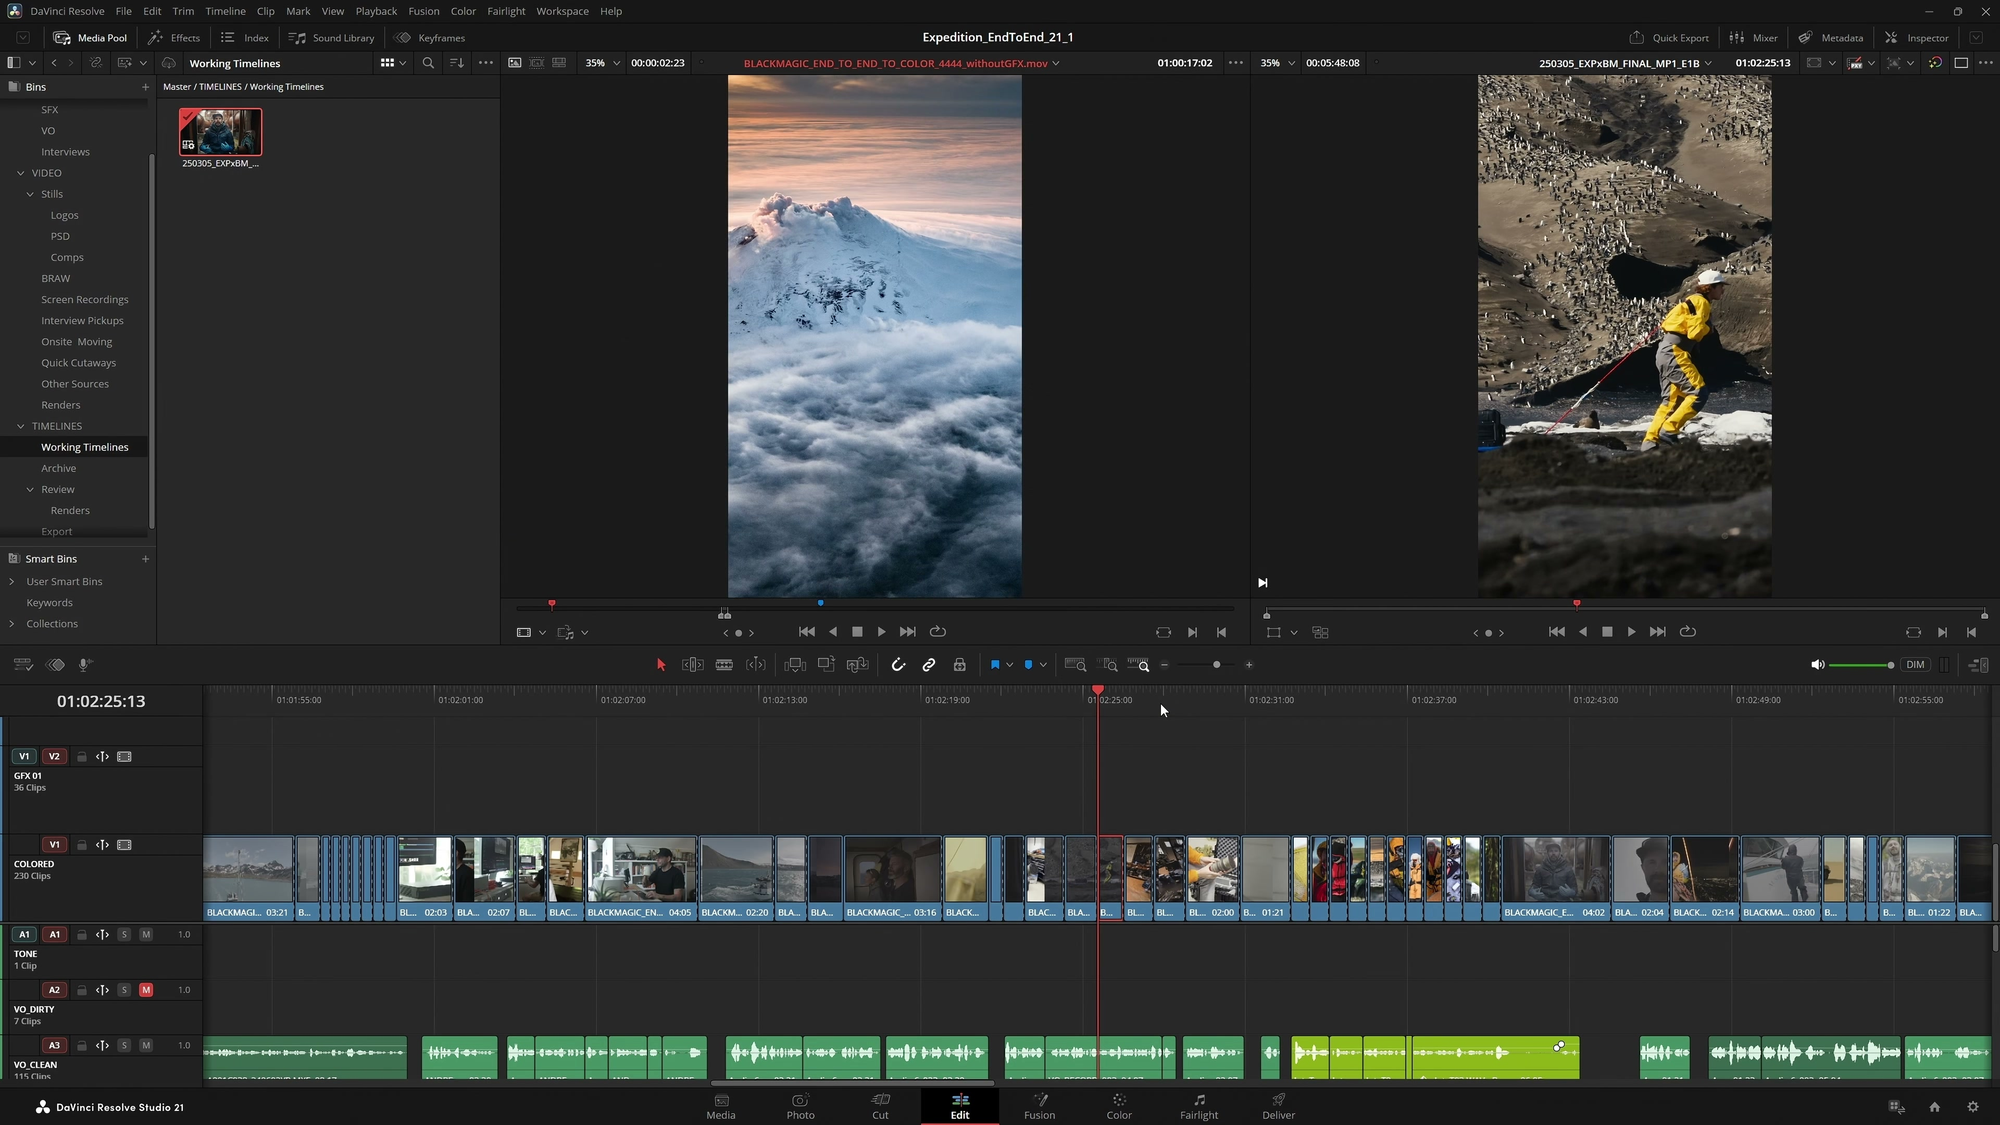Click the Replace Clip edit icon

pyautogui.click(x=857, y=665)
